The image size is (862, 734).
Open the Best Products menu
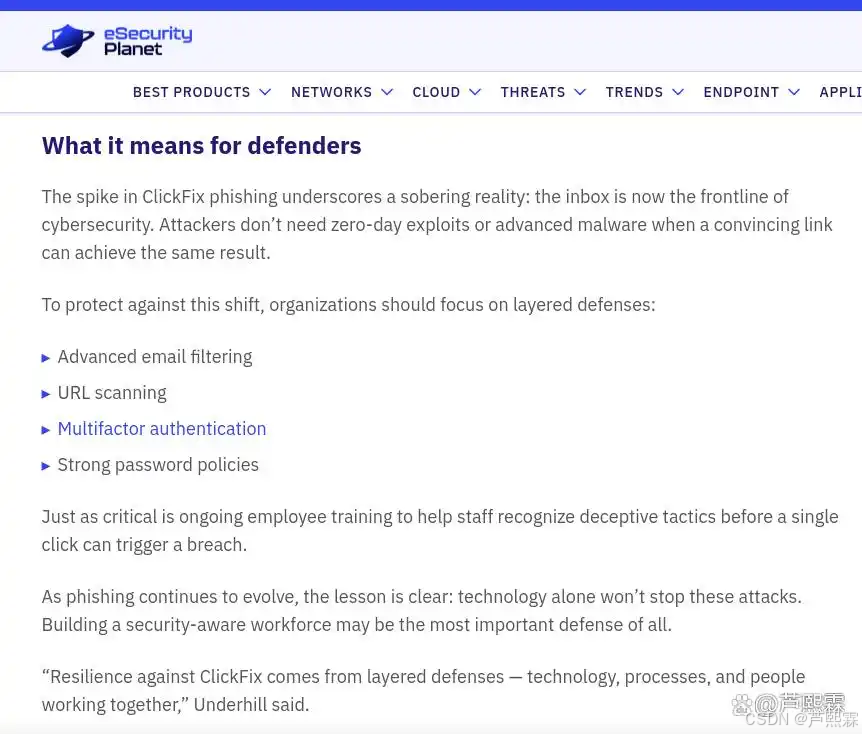(x=191, y=92)
